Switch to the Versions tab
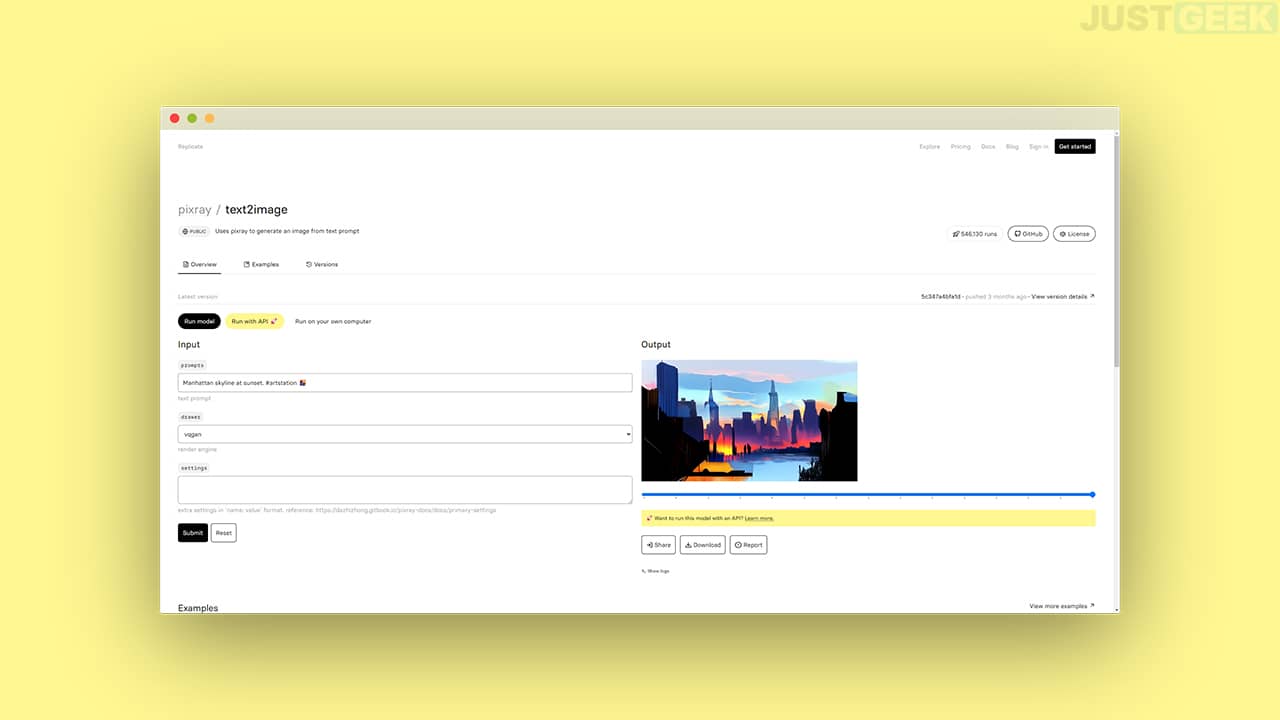1280x720 pixels. 322,264
